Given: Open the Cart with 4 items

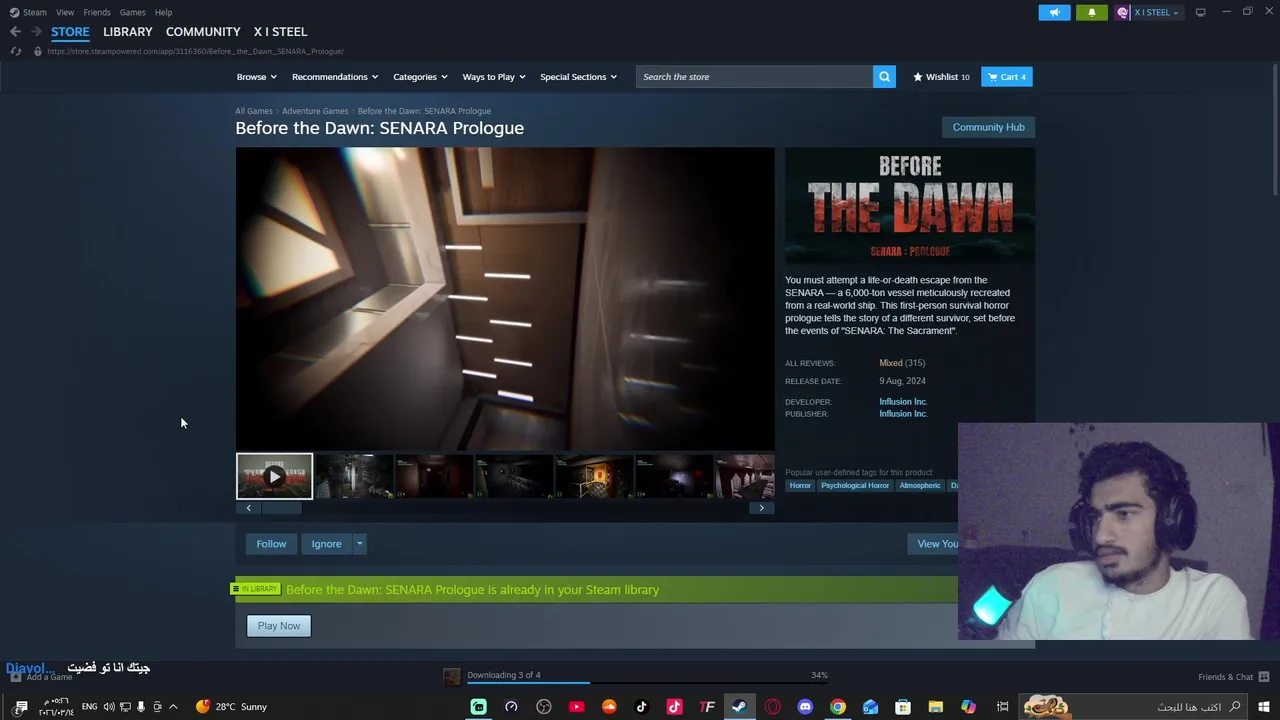Looking at the screenshot, I should point(1007,77).
